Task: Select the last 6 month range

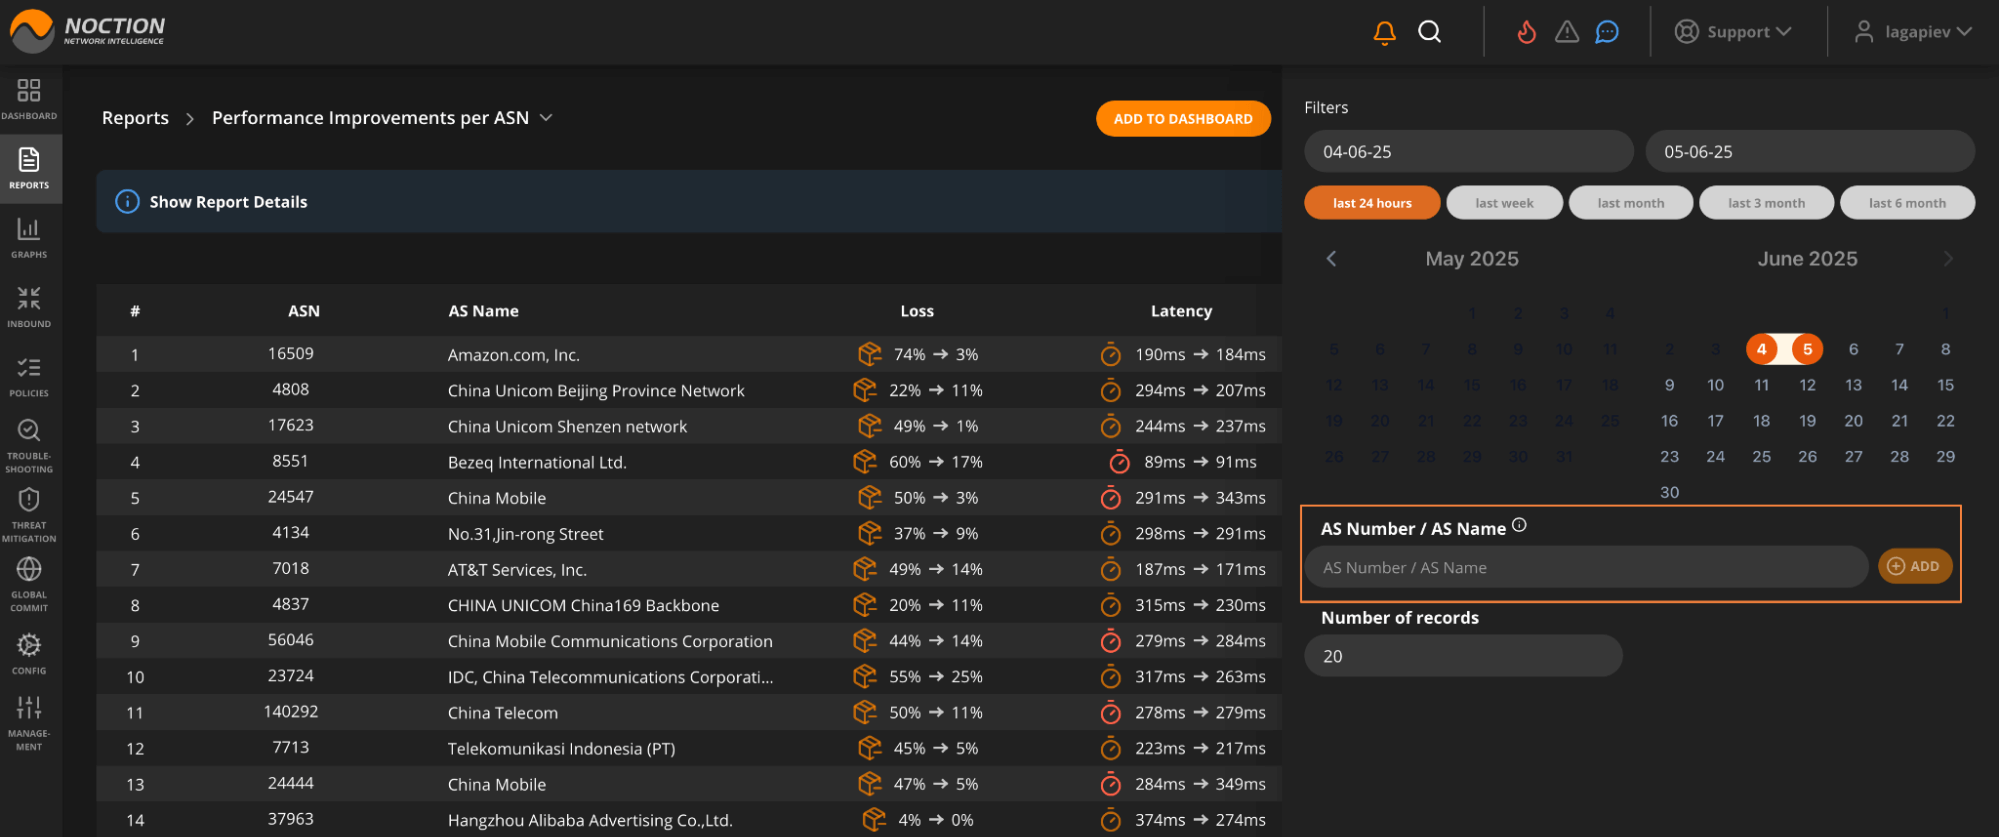Action: tap(1908, 203)
